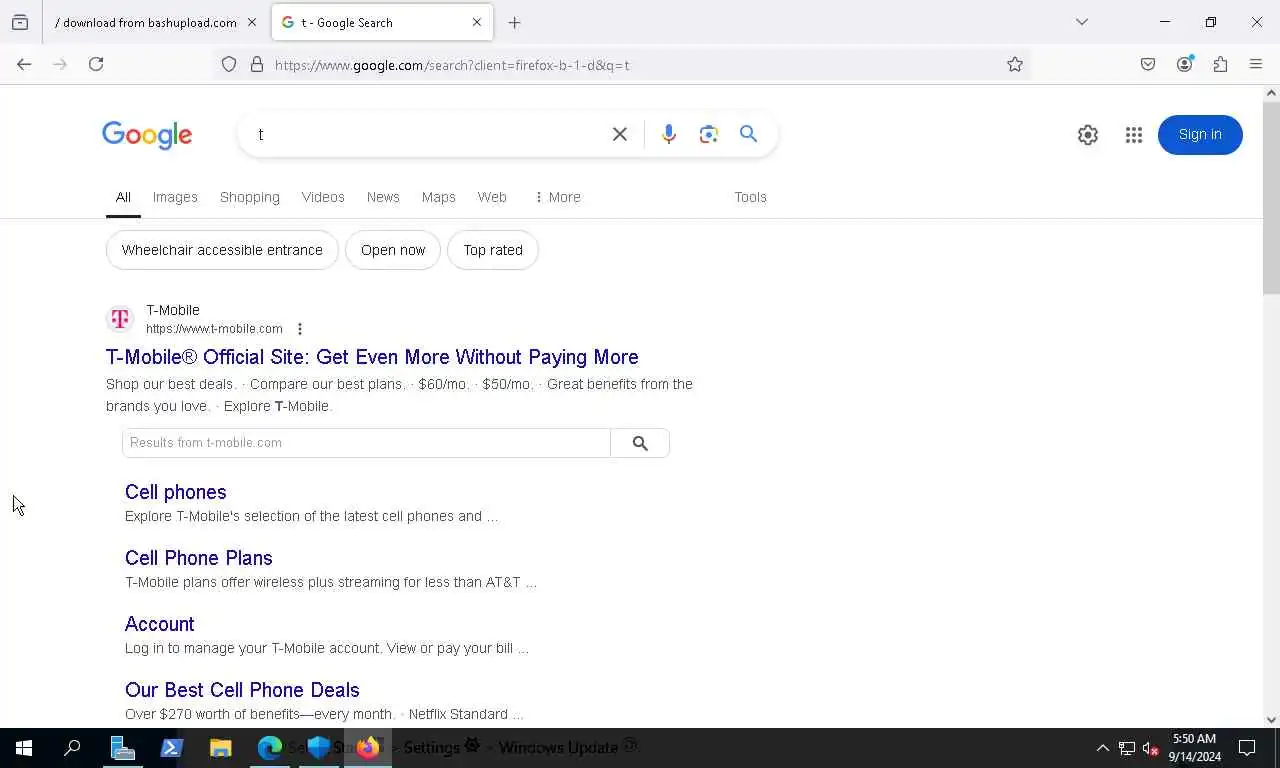Switch to the bashupload.com browser tab

pyautogui.click(x=145, y=22)
